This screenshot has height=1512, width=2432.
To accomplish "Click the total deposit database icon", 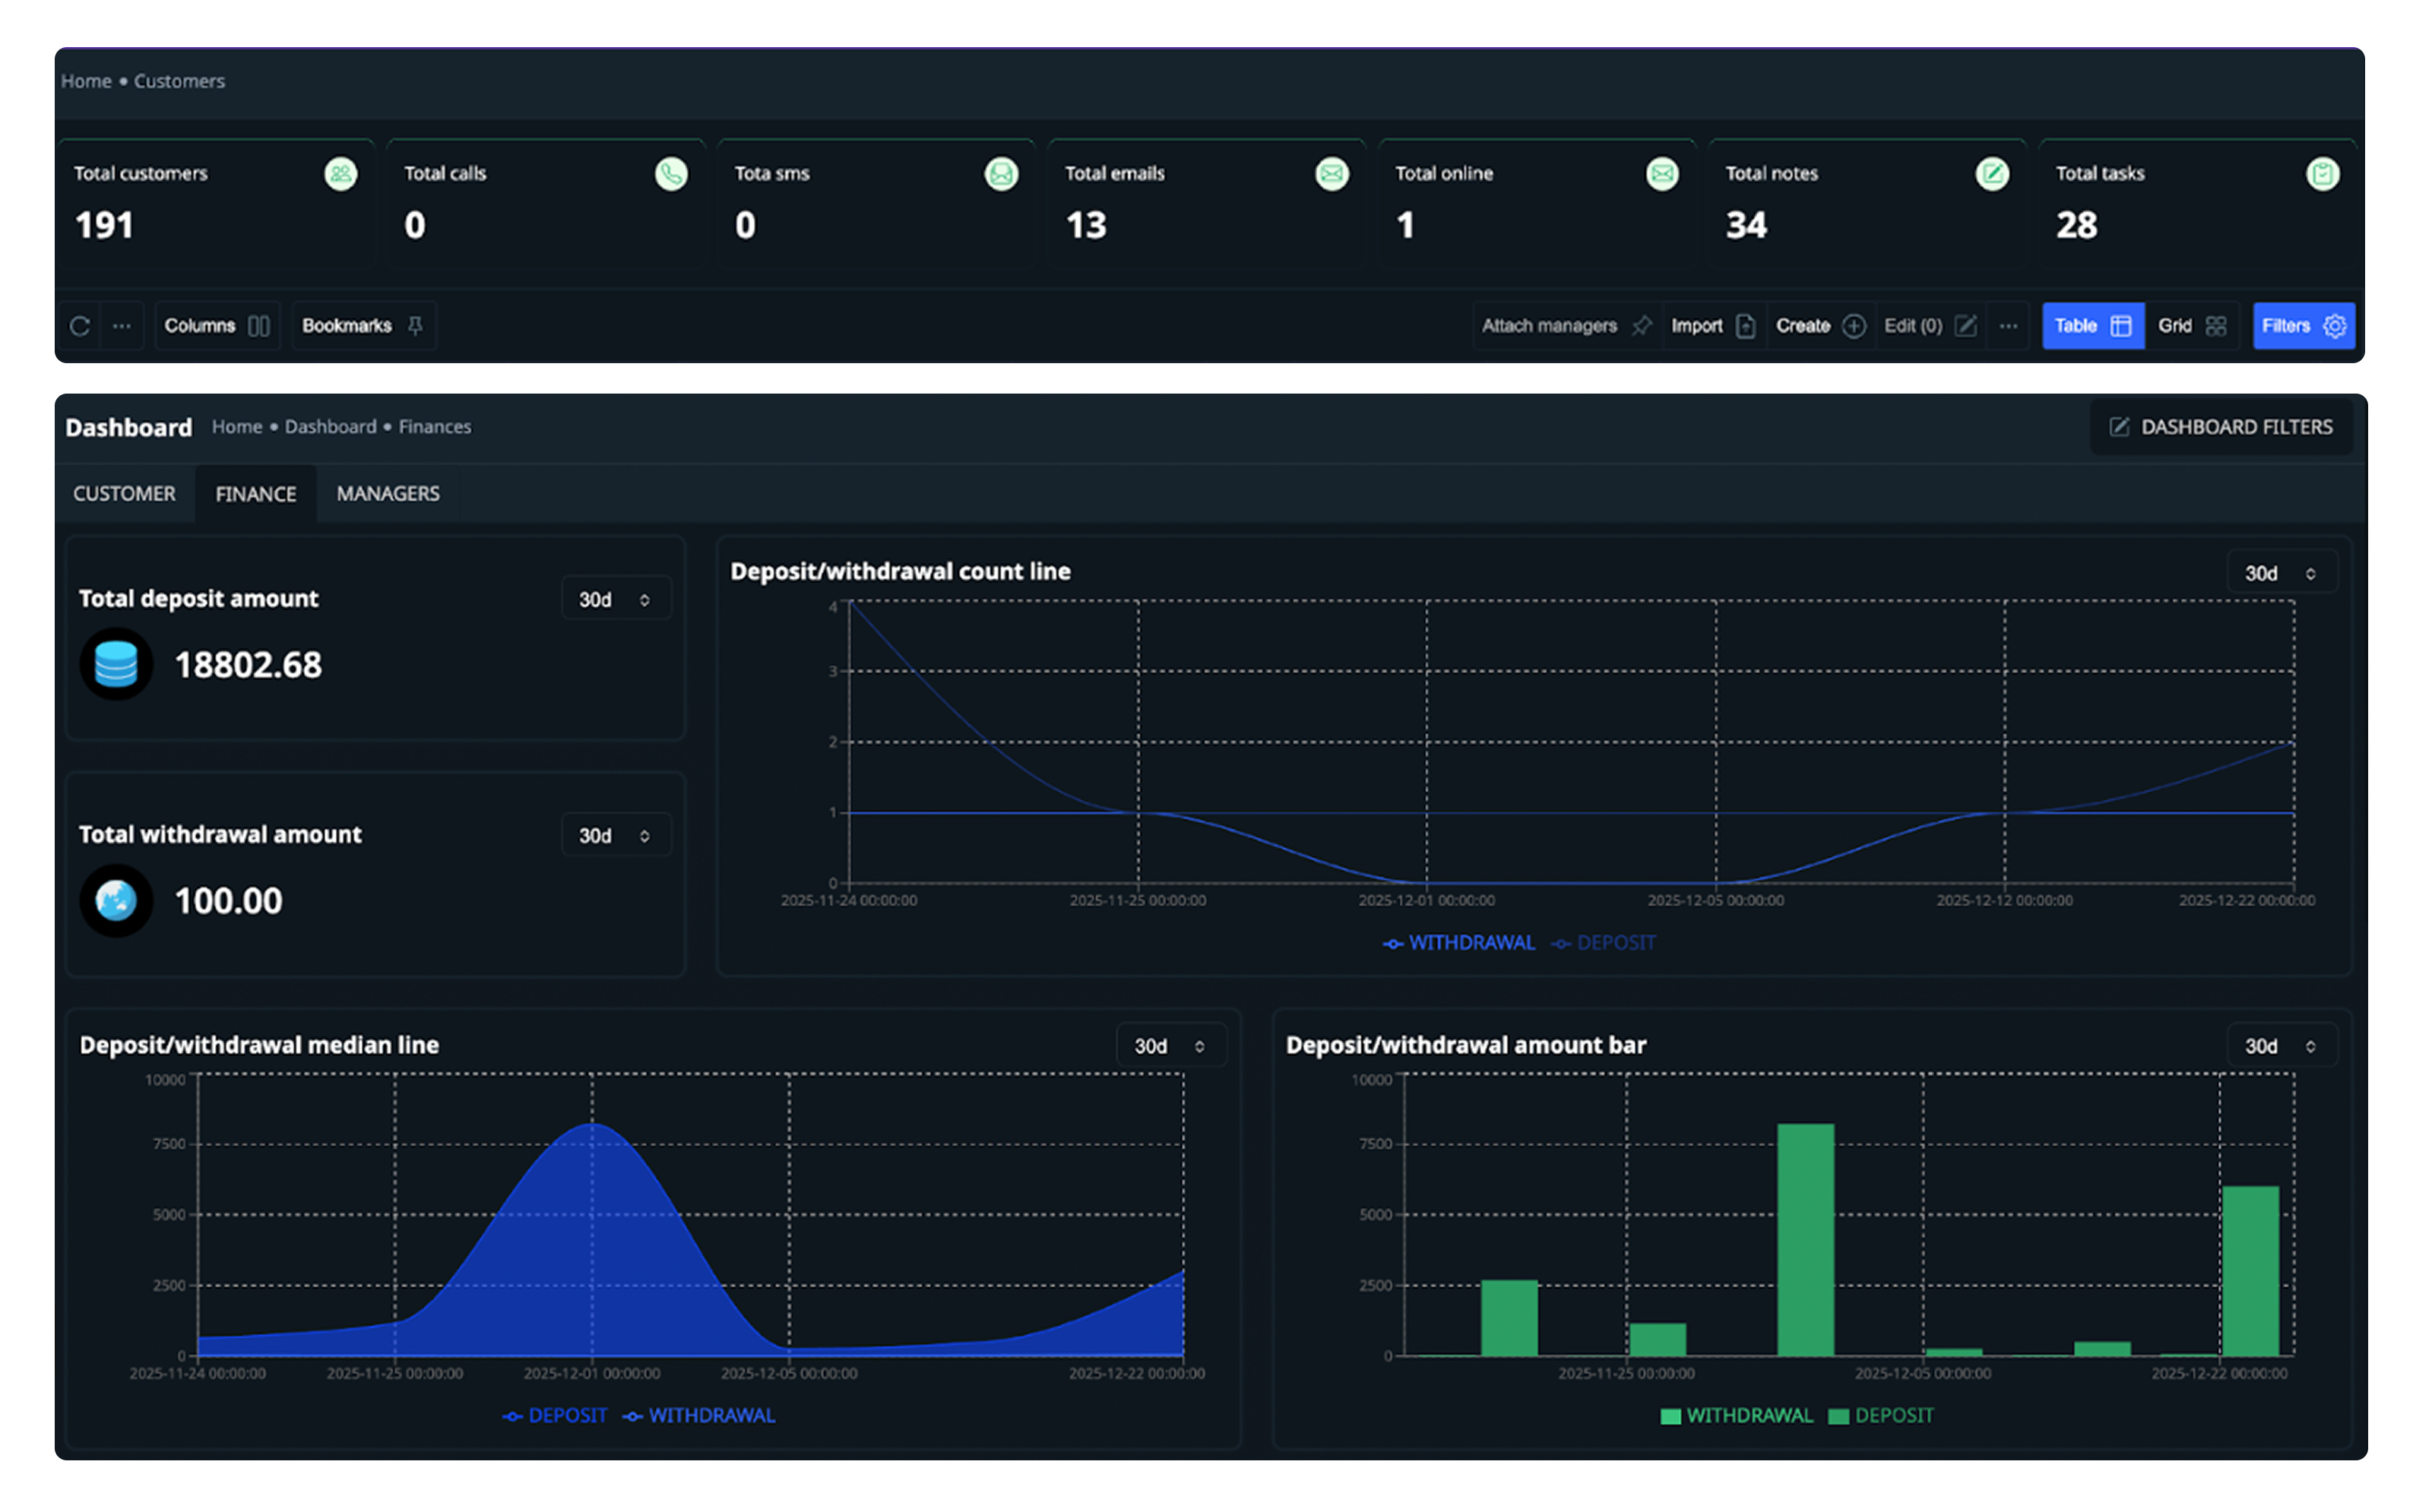I will [x=116, y=663].
